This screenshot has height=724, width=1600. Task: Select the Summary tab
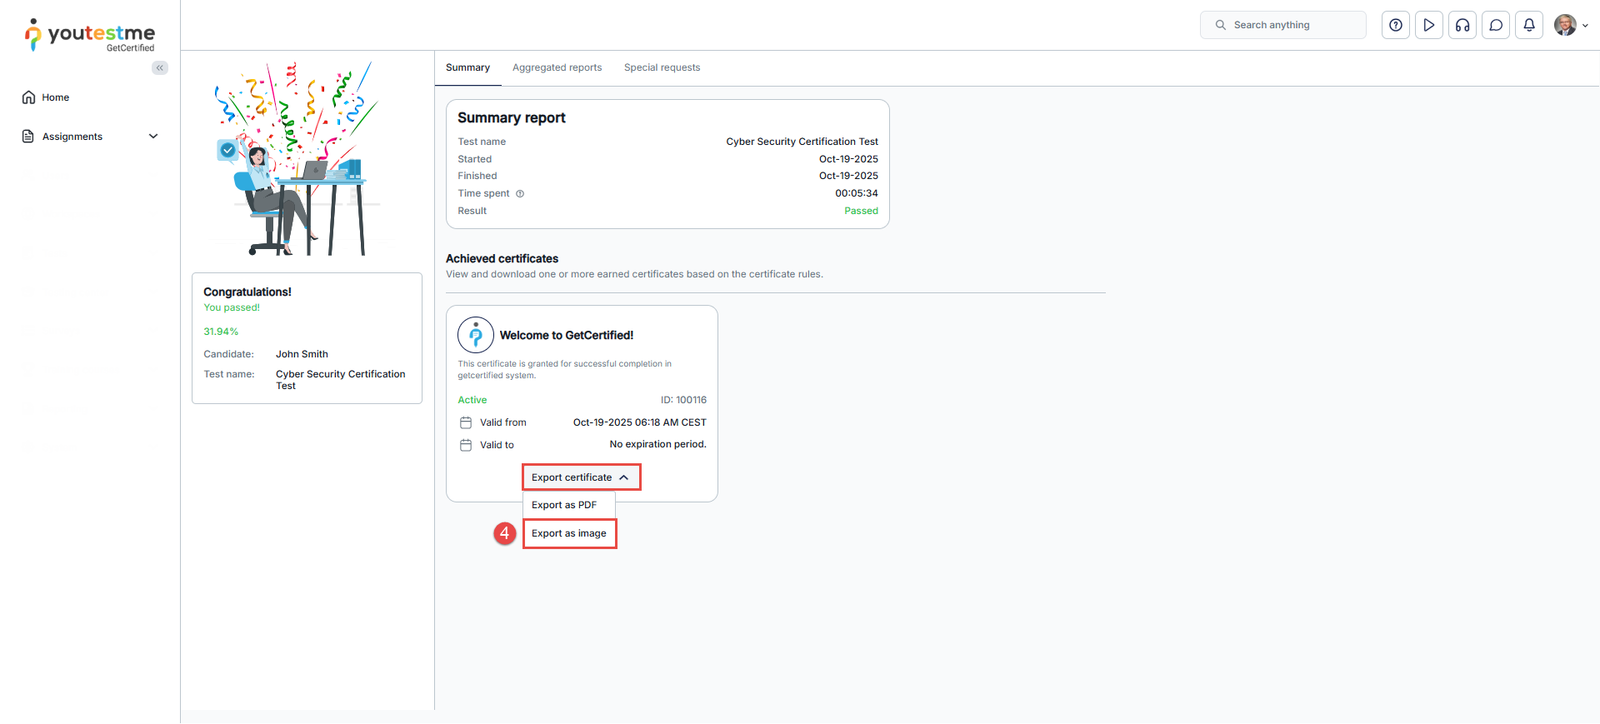click(467, 68)
